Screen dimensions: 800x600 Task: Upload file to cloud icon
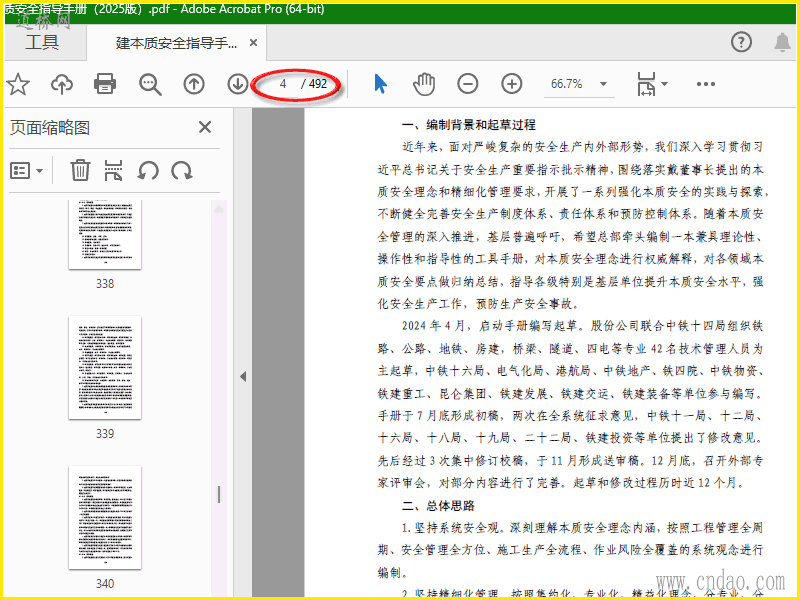click(x=62, y=84)
